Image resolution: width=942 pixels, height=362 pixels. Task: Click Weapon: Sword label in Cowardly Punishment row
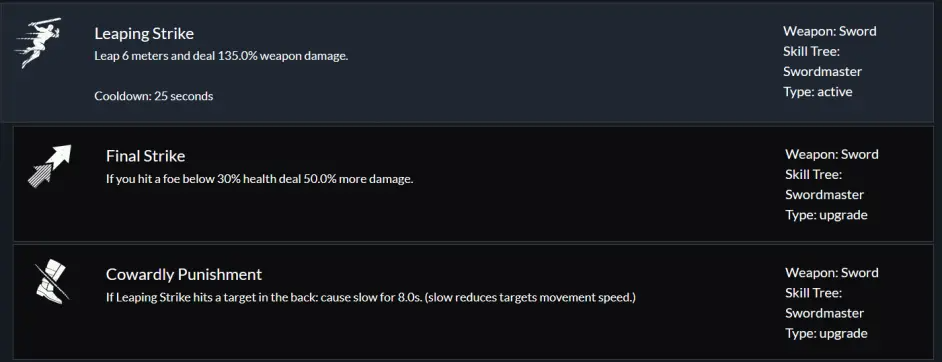pos(831,273)
